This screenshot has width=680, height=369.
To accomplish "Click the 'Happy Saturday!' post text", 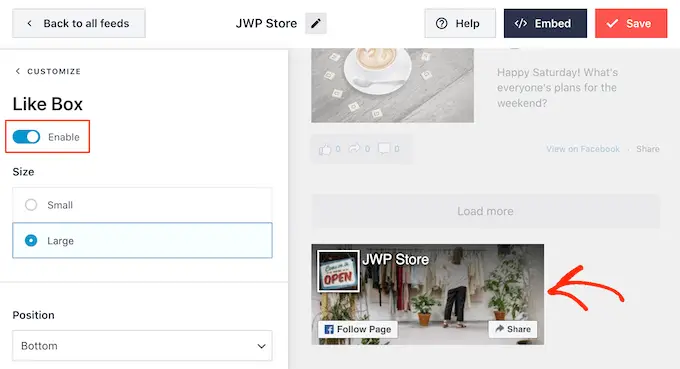I will [557, 88].
